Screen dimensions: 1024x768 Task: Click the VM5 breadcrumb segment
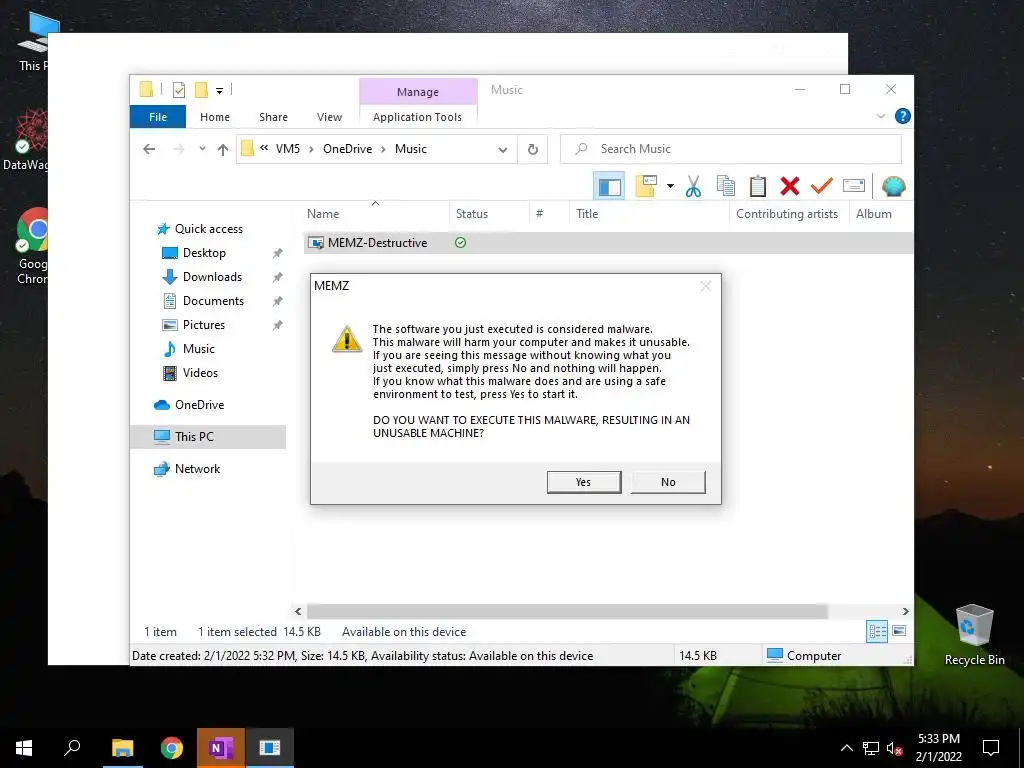pyautogui.click(x=288, y=149)
